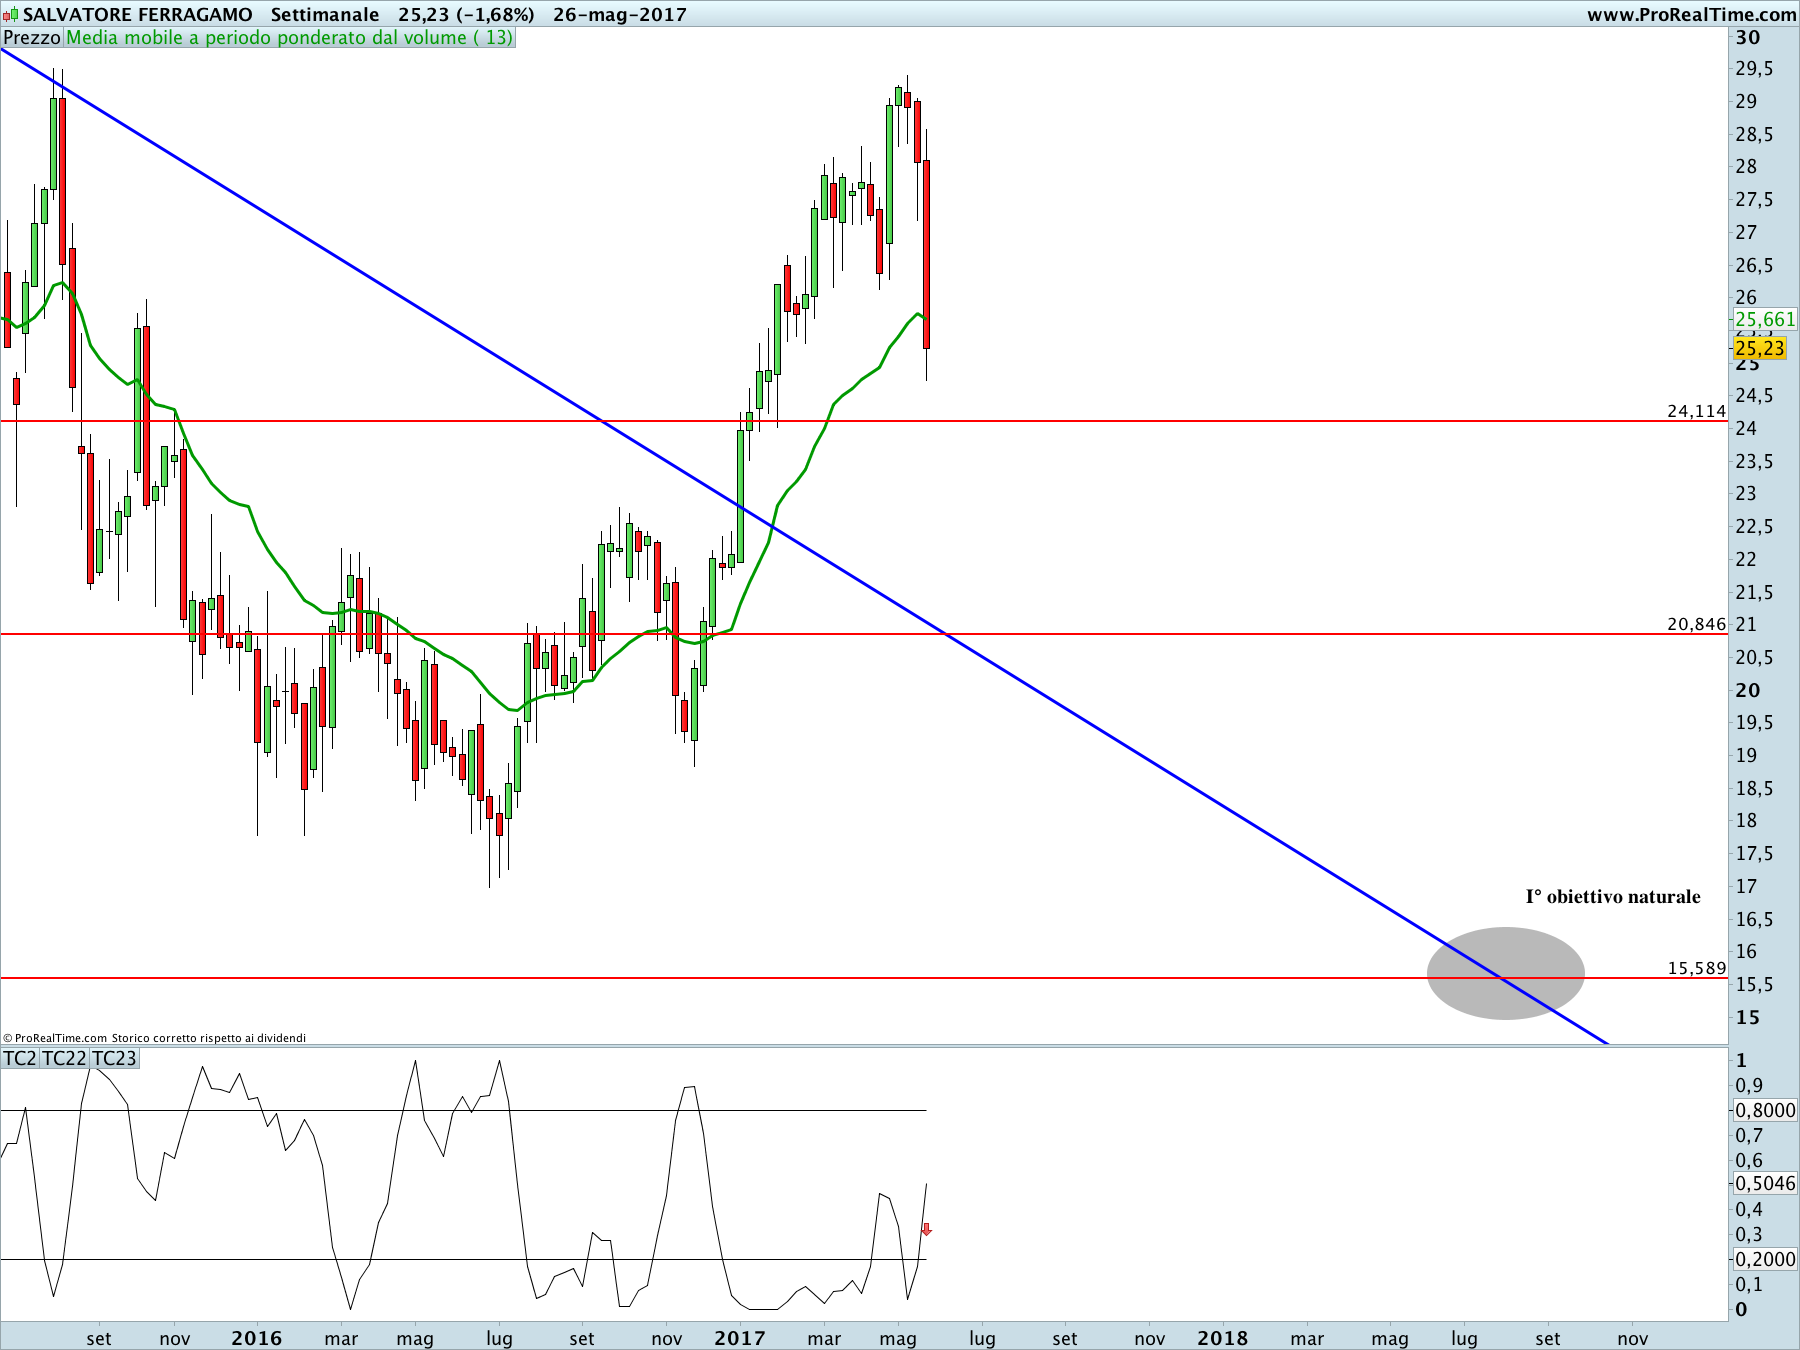Click the 20 price scale label
Screen dimensions: 1800x1350
coord(1748,690)
